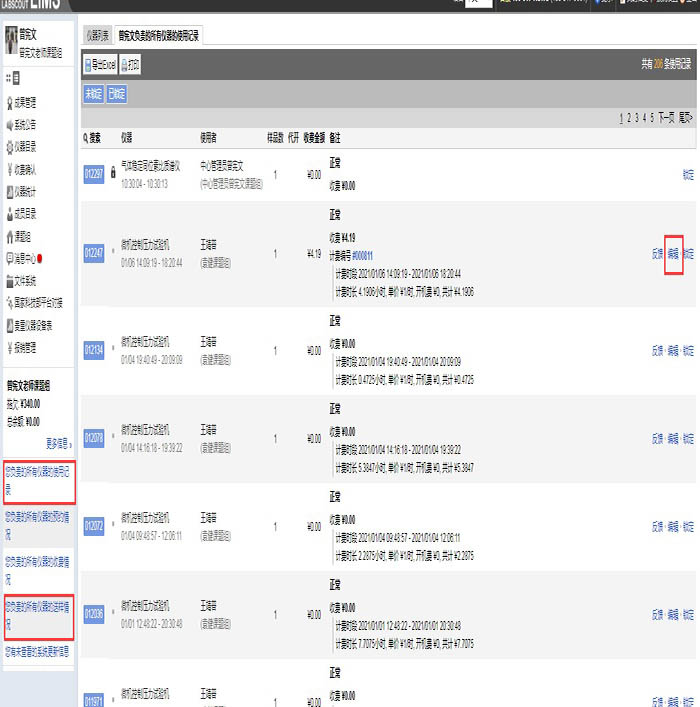Open 文件系统 in the sidebar
The image size is (700, 707).
27,280
